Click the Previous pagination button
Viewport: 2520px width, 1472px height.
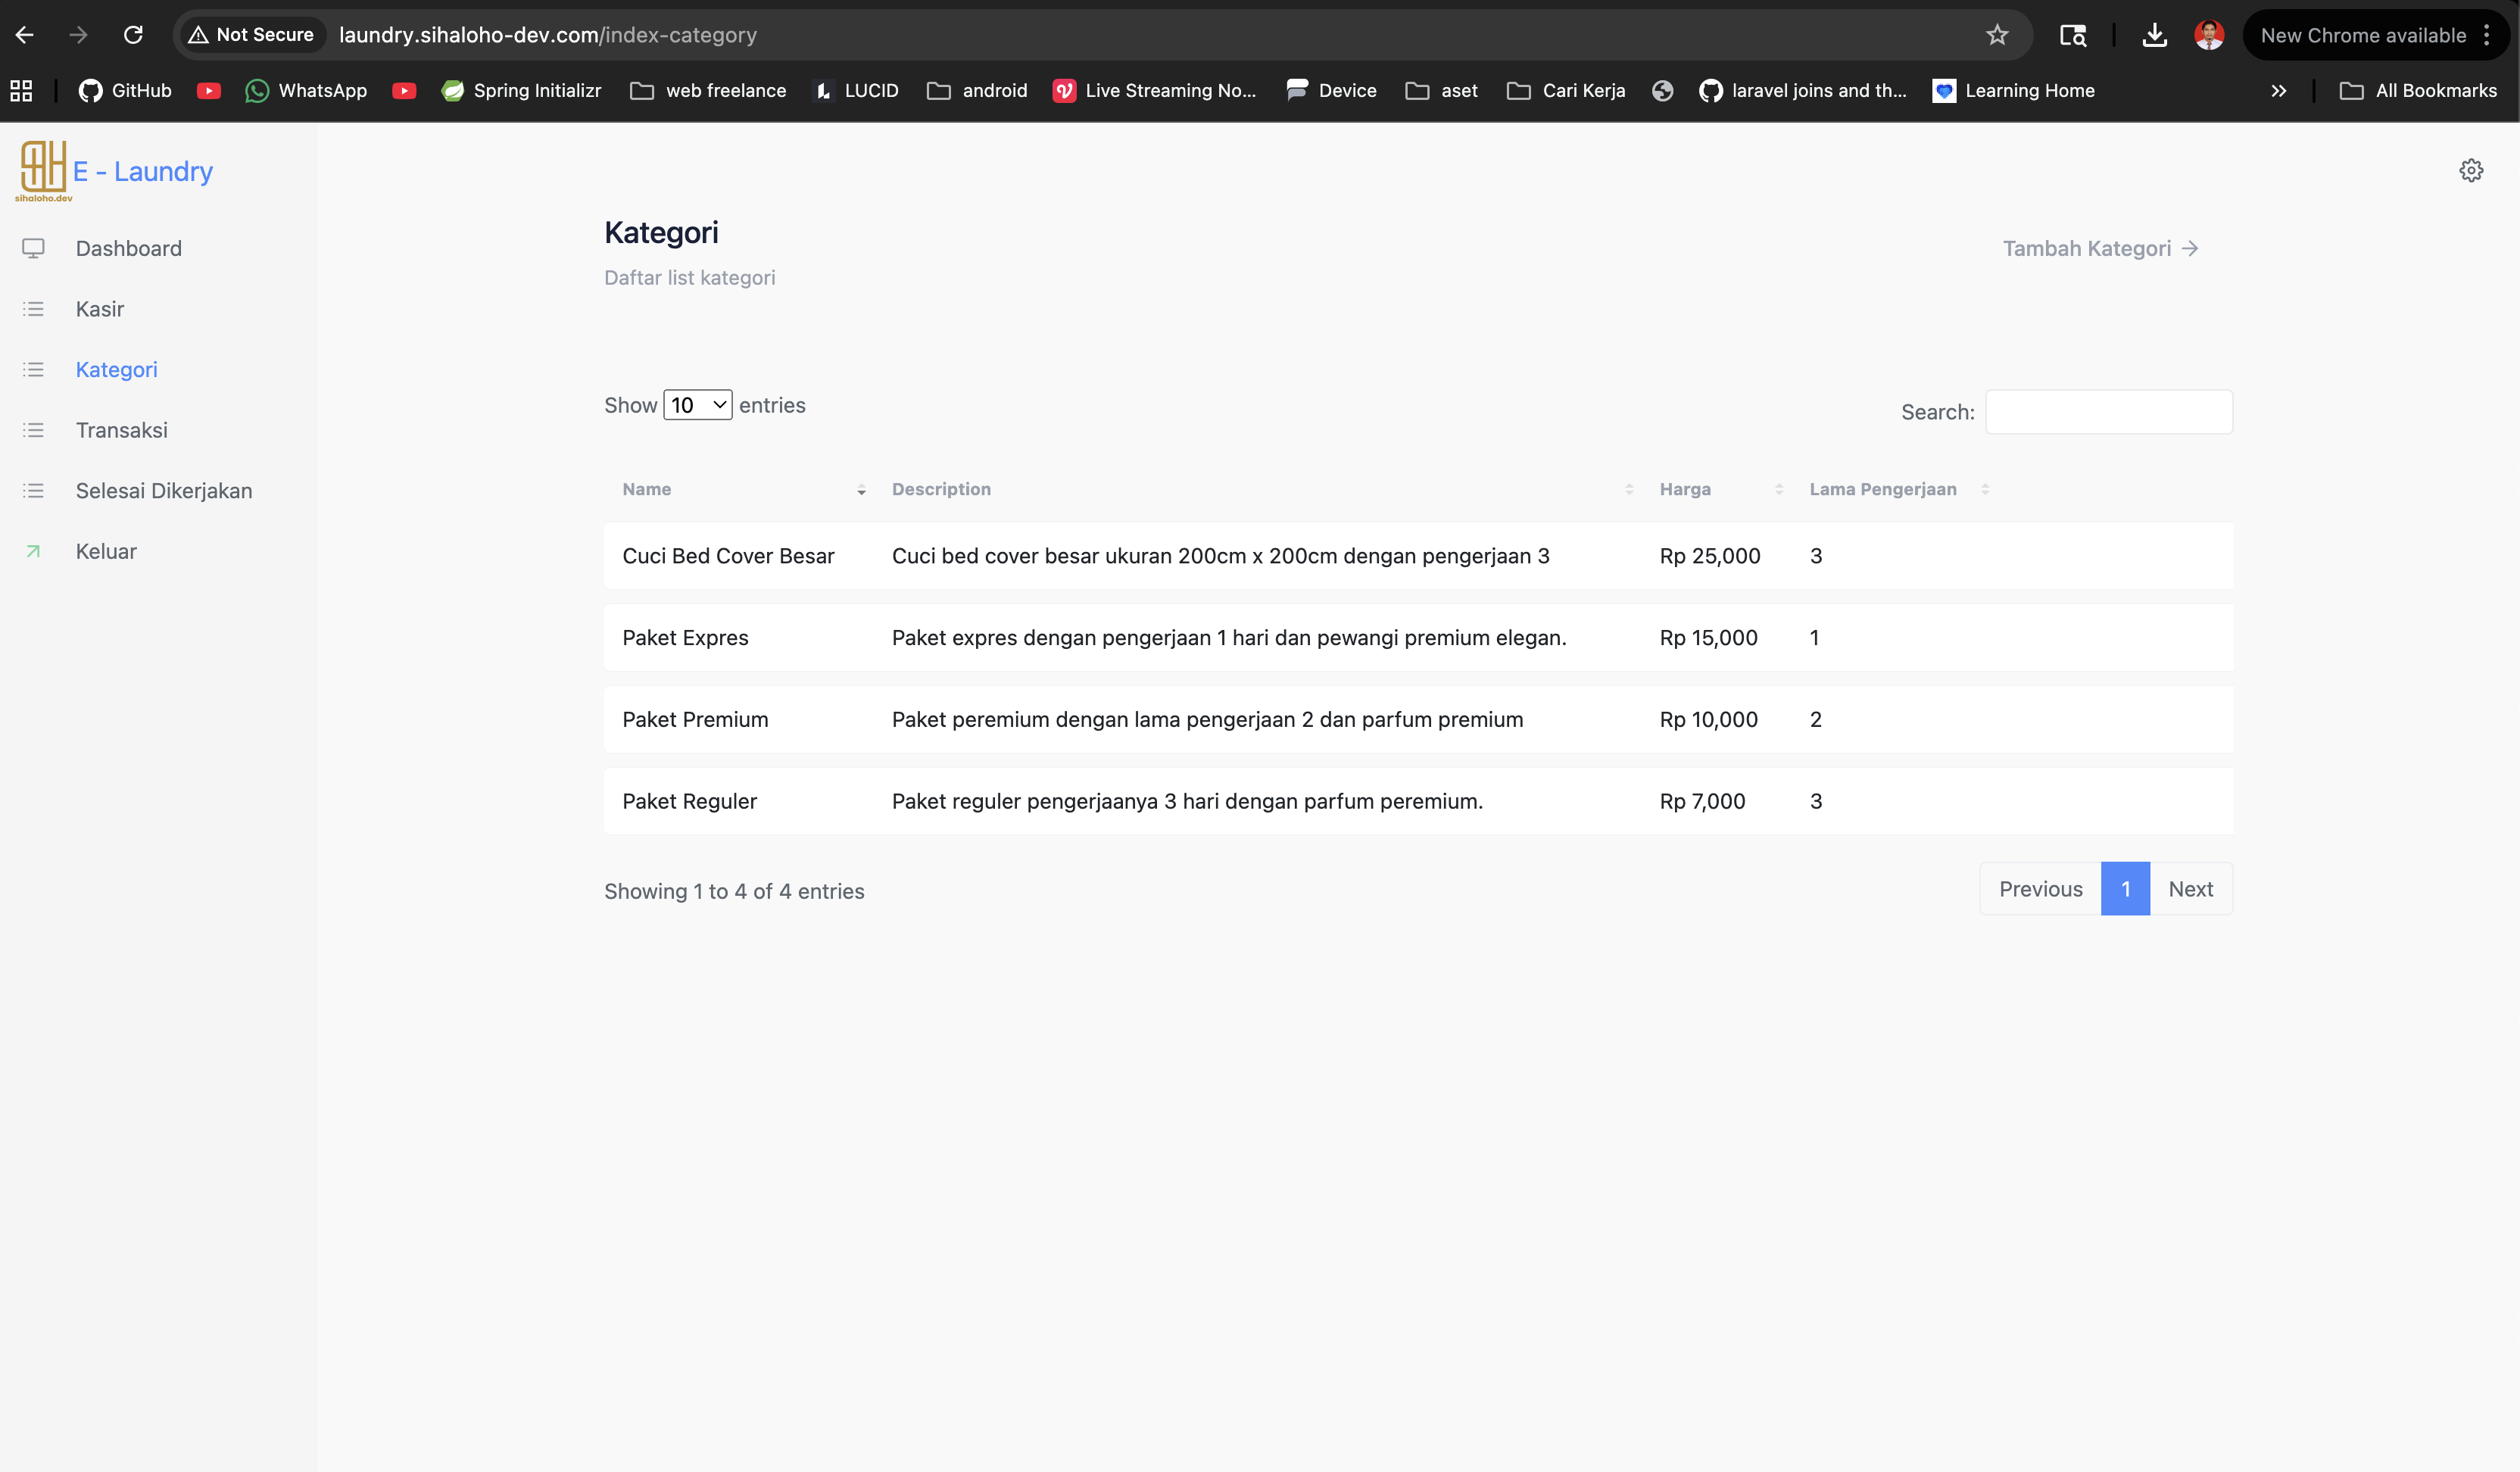[x=2040, y=889]
